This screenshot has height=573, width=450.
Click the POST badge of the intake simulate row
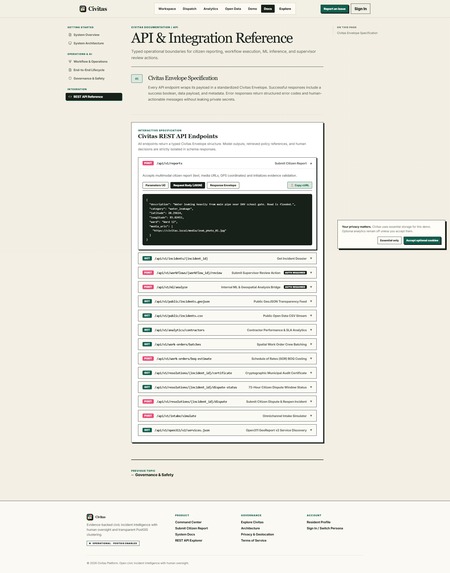[x=148, y=415]
